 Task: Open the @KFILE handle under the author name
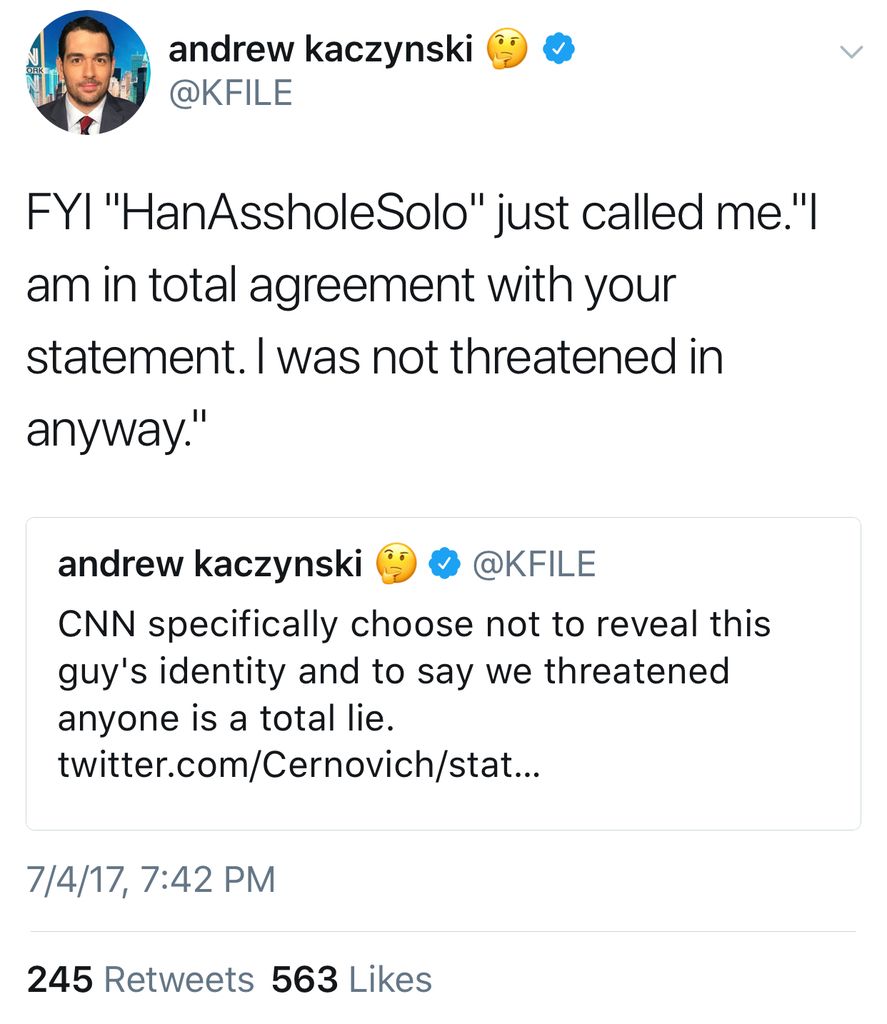tap(231, 93)
